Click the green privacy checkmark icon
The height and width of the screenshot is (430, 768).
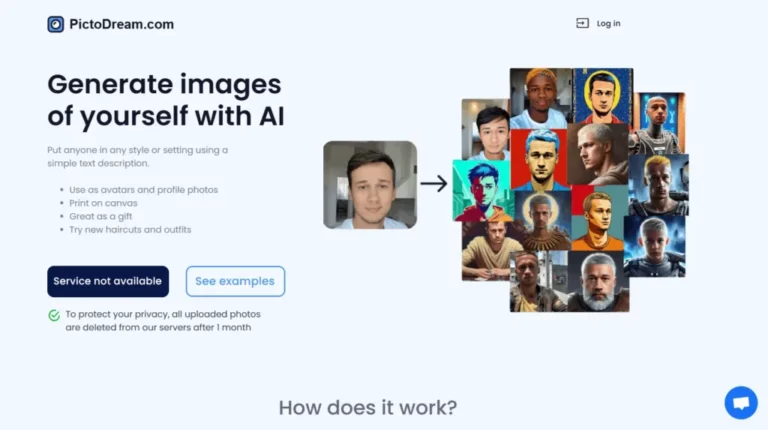click(54, 315)
